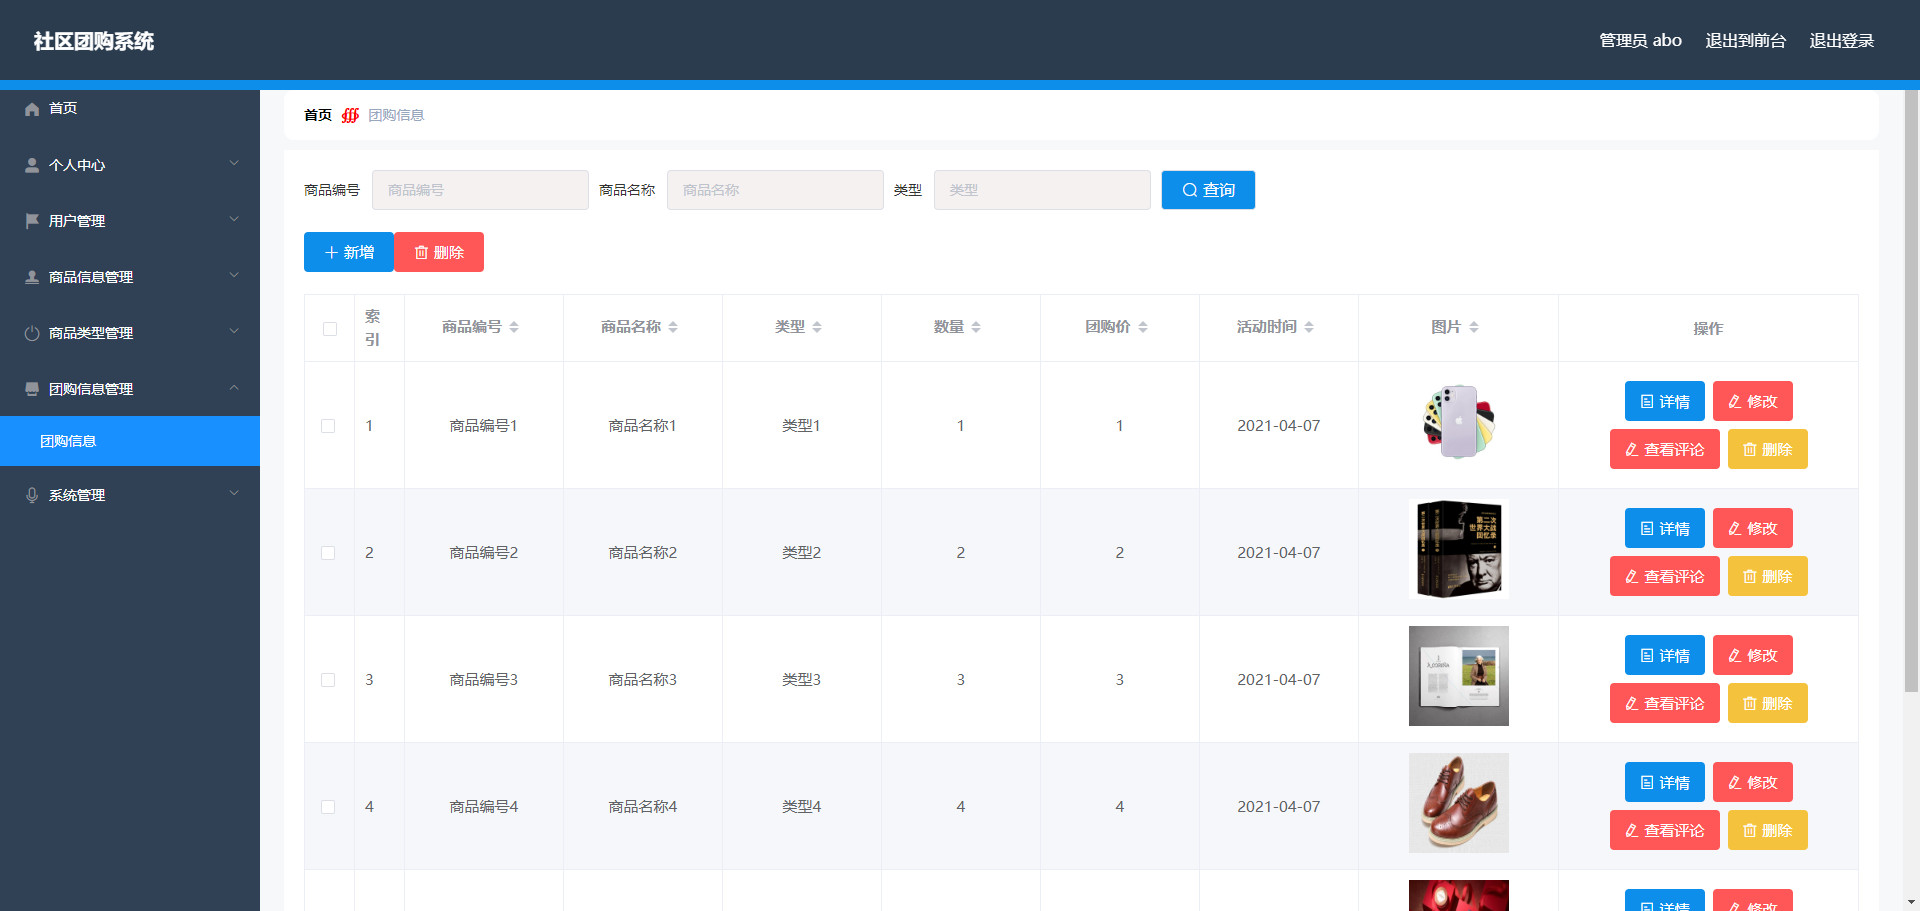Screen dimensions: 1920x911
Task: Click the phone image for 商品名称1
Action: click(x=1459, y=422)
